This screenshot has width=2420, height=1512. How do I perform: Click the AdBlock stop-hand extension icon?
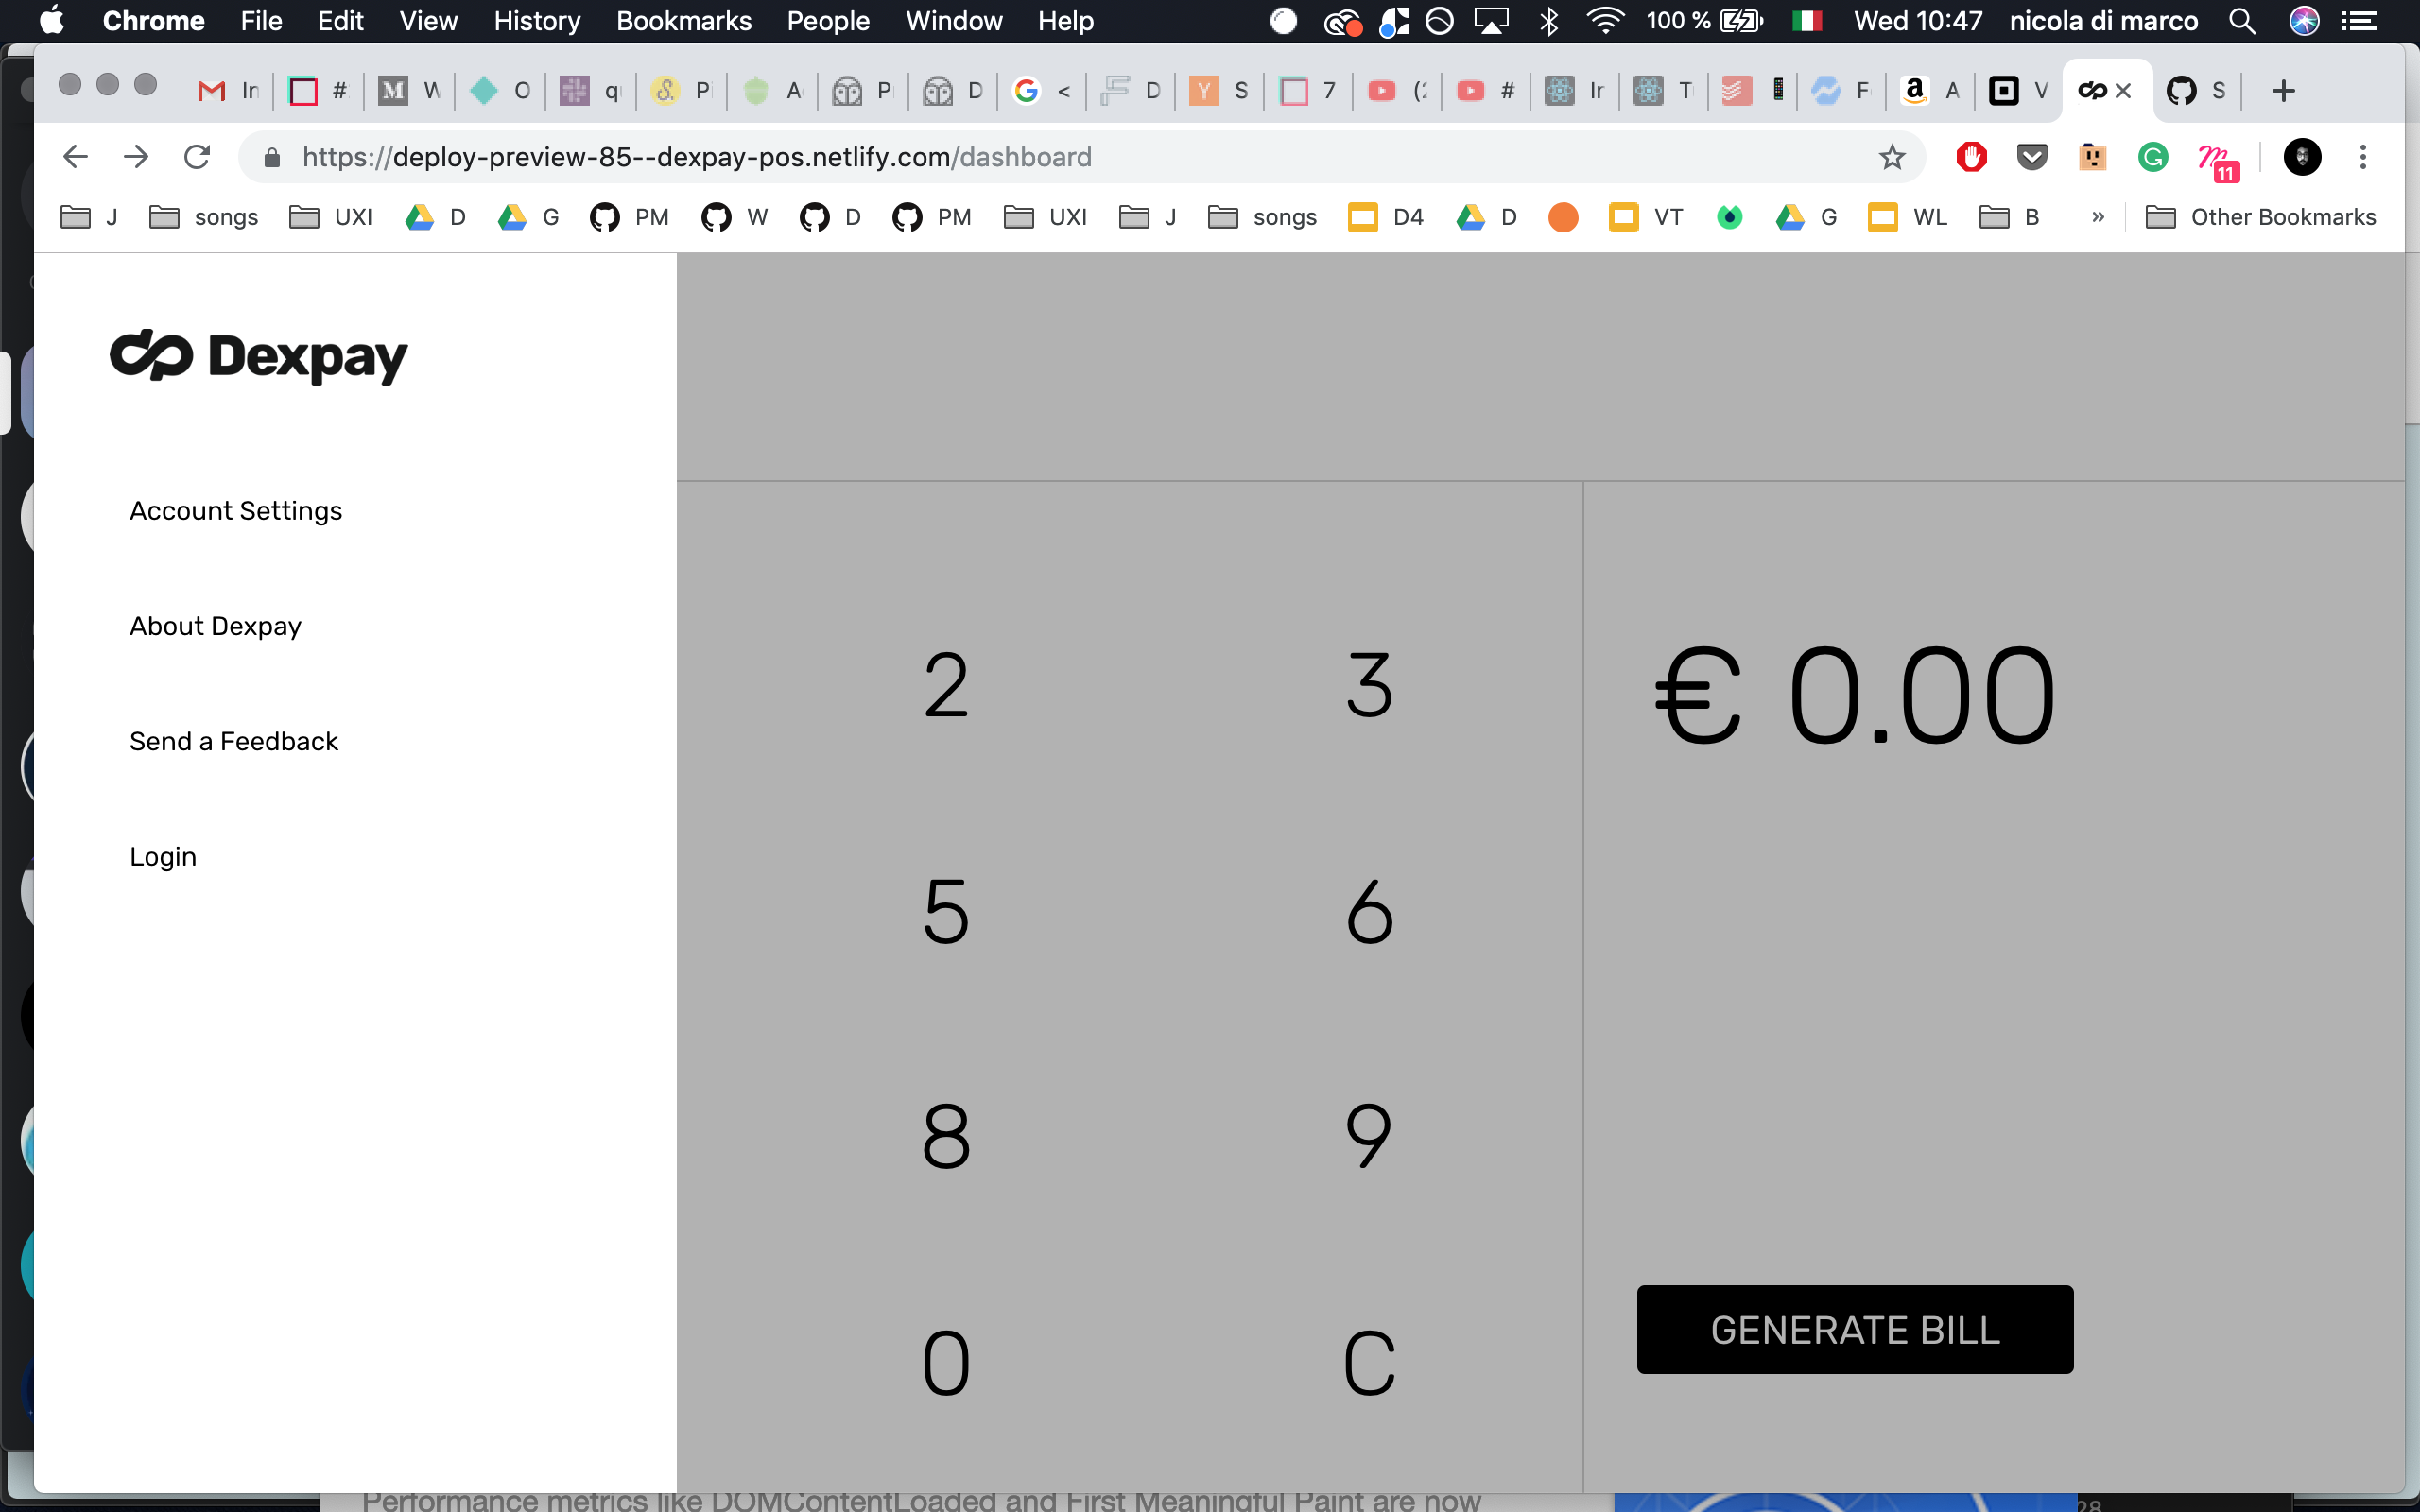coord(1969,157)
